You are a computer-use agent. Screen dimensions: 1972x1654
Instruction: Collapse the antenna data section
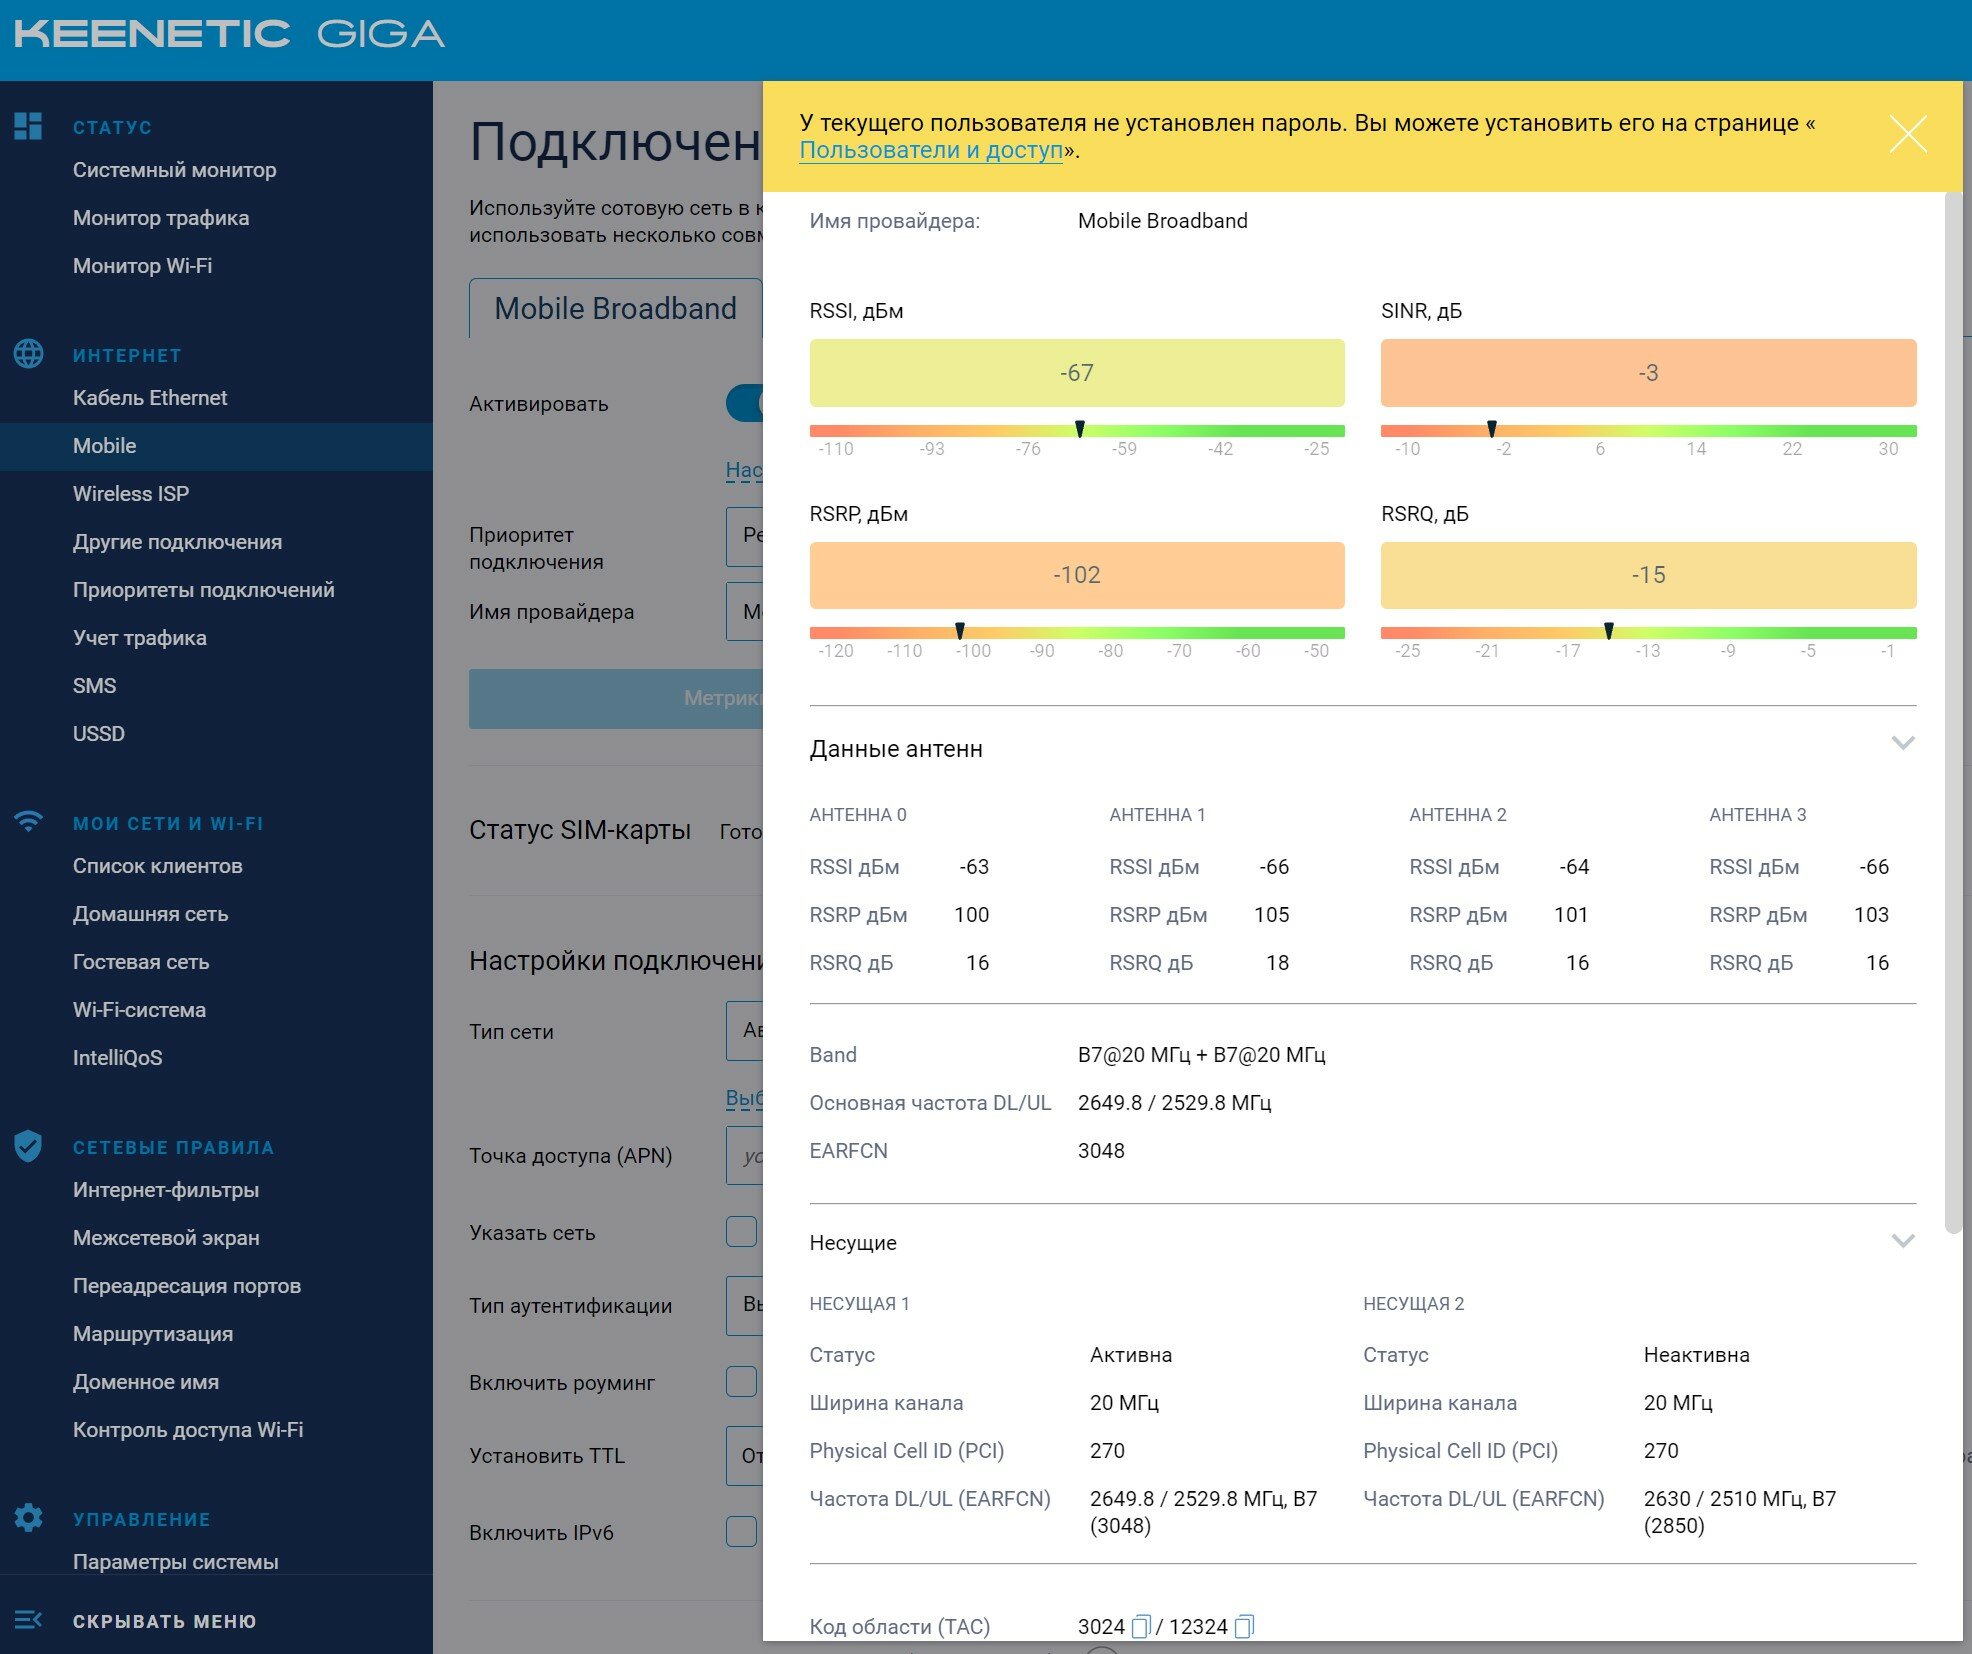coord(1902,743)
